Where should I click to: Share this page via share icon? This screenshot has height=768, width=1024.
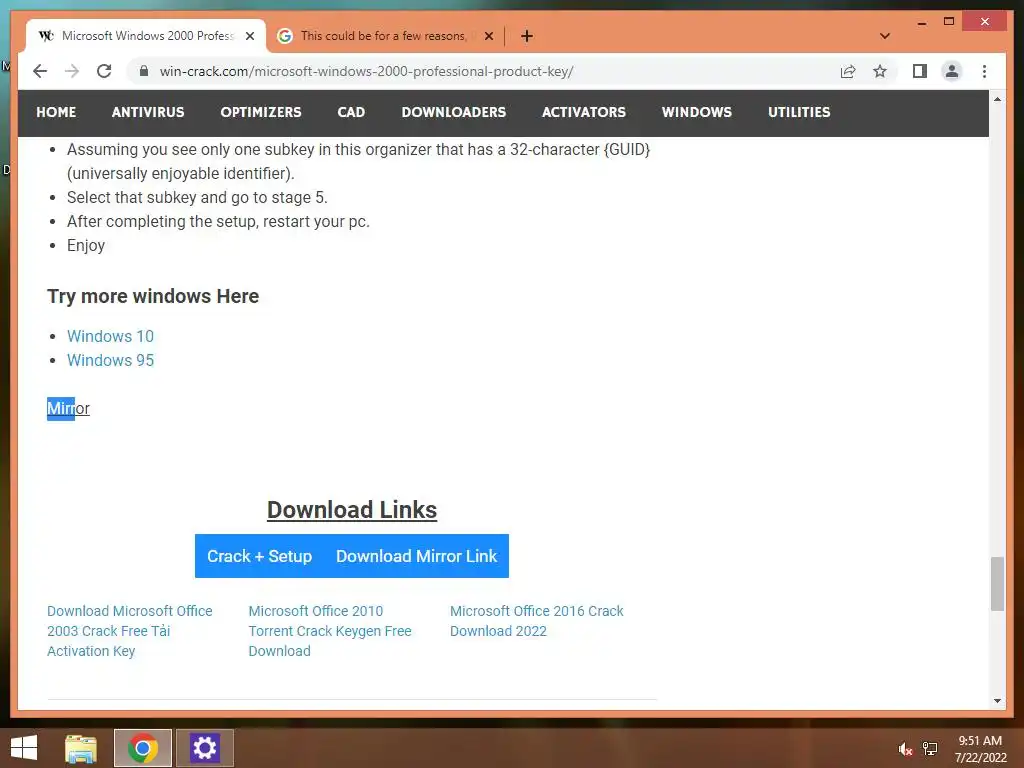click(848, 71)
